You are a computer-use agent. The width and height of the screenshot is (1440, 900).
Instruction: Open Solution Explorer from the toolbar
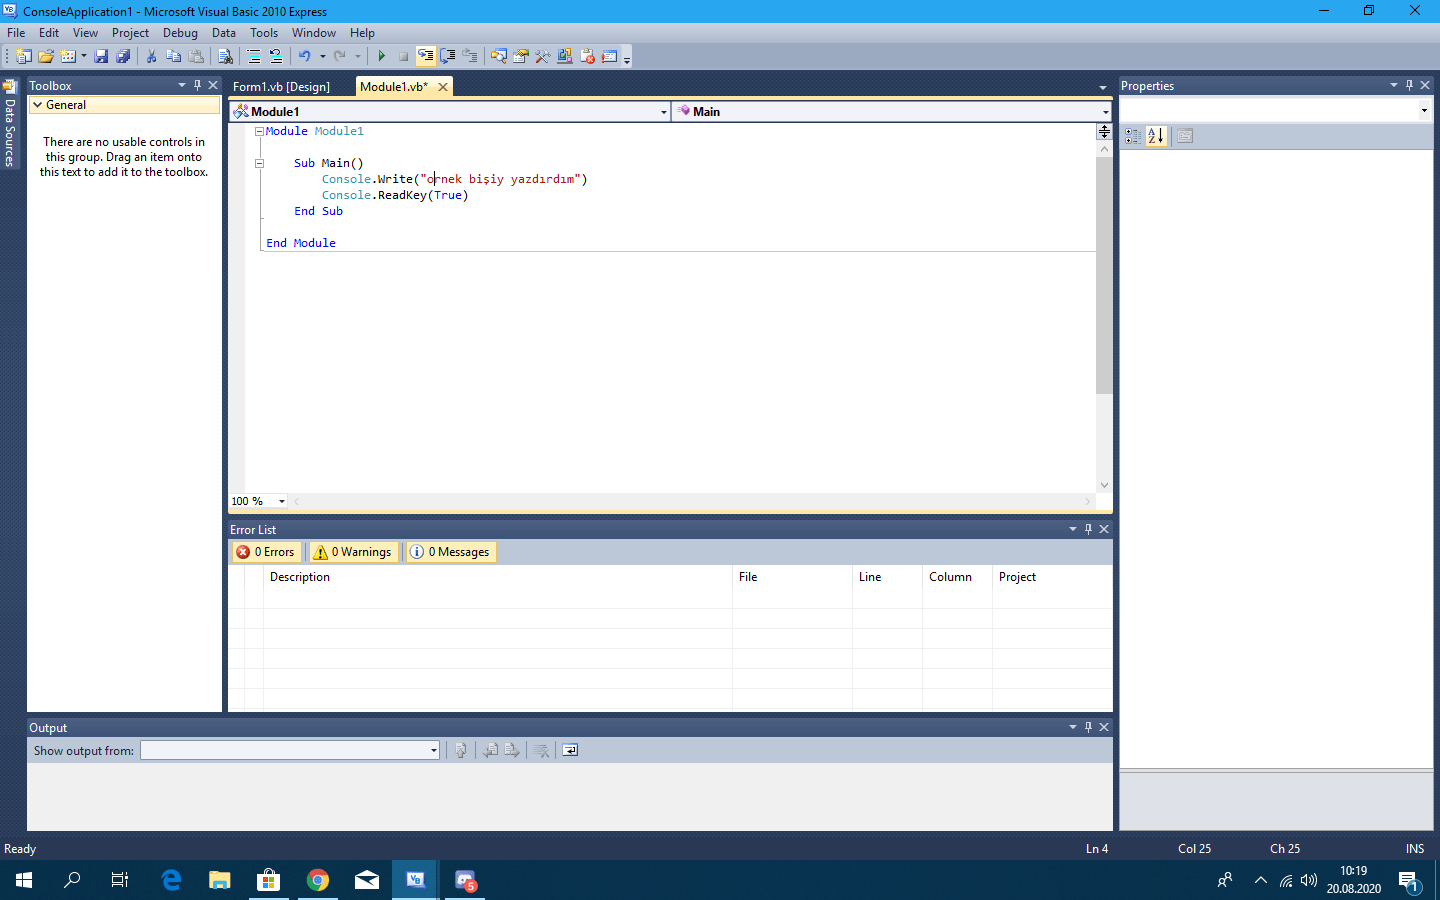tap(498, 56)
